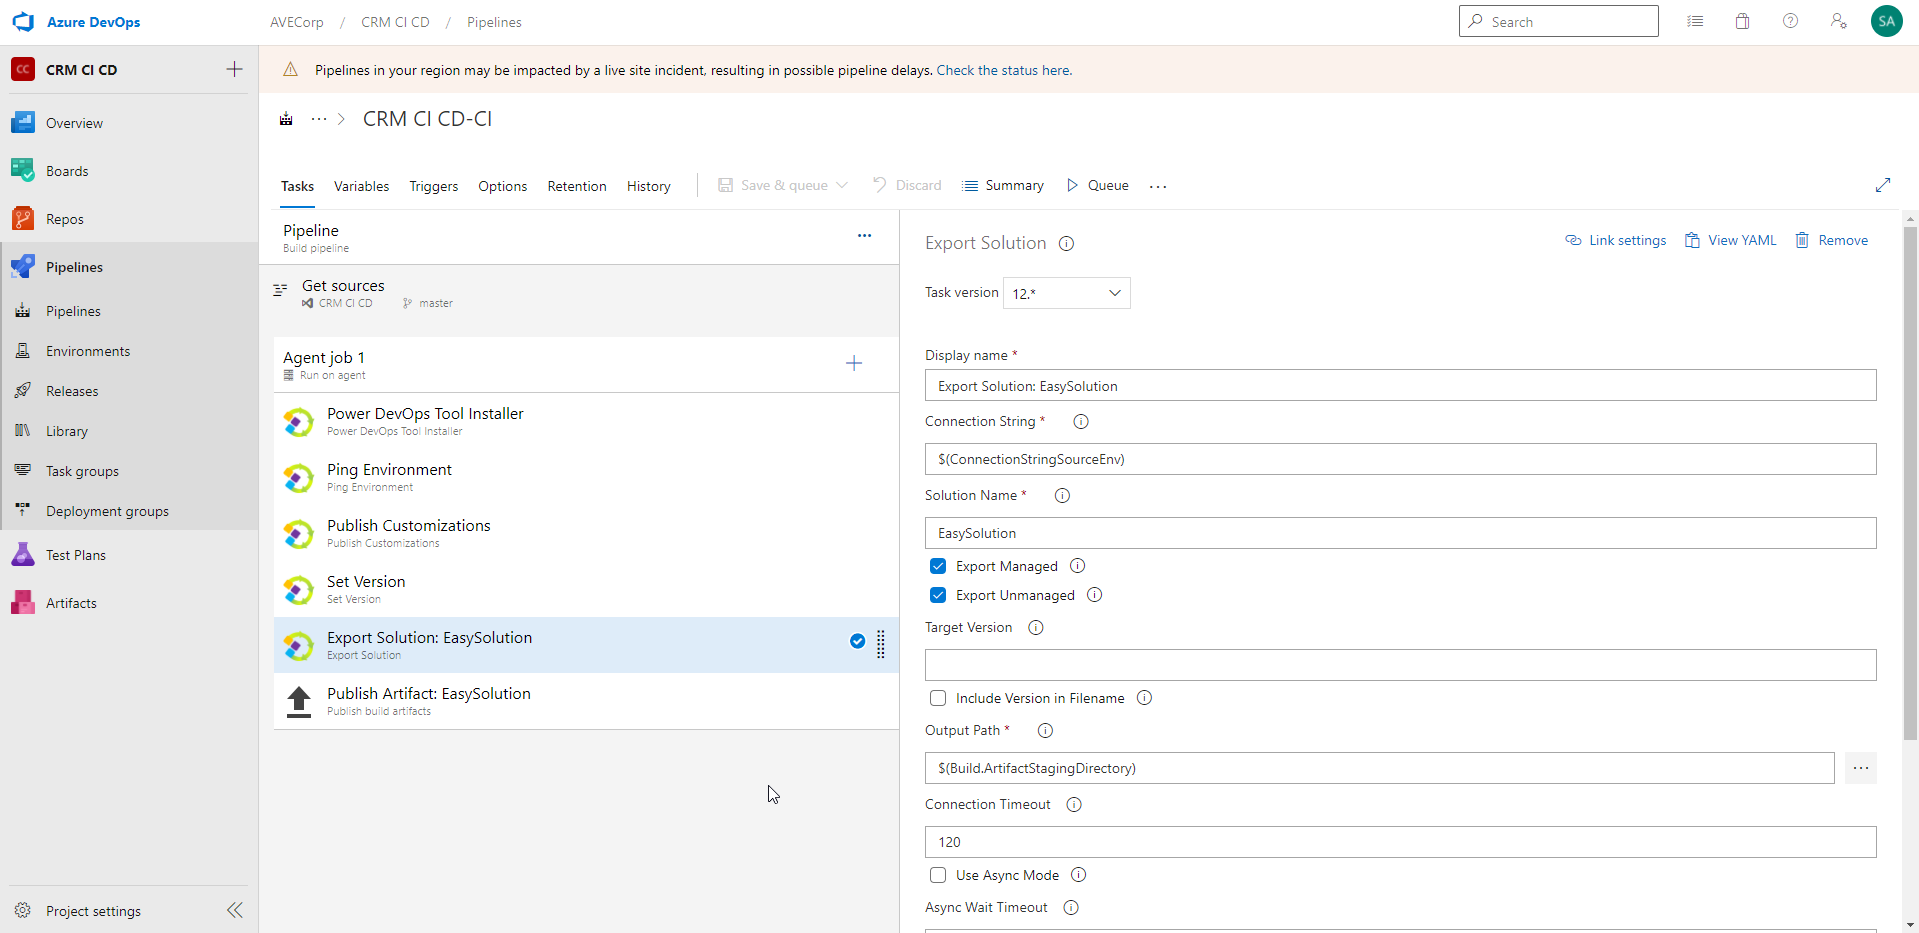1919x933 pixels.
Task: Expand the breadcrumb ellipsis before CRM CI CD-CI
Action: tap(319, 119)
